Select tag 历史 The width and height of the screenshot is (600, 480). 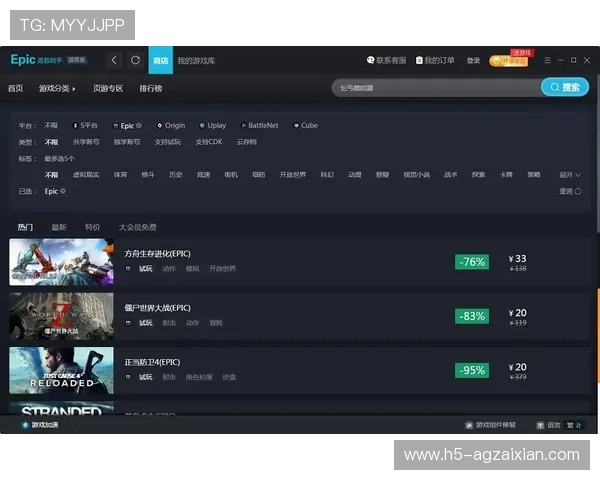coord(176,175)
